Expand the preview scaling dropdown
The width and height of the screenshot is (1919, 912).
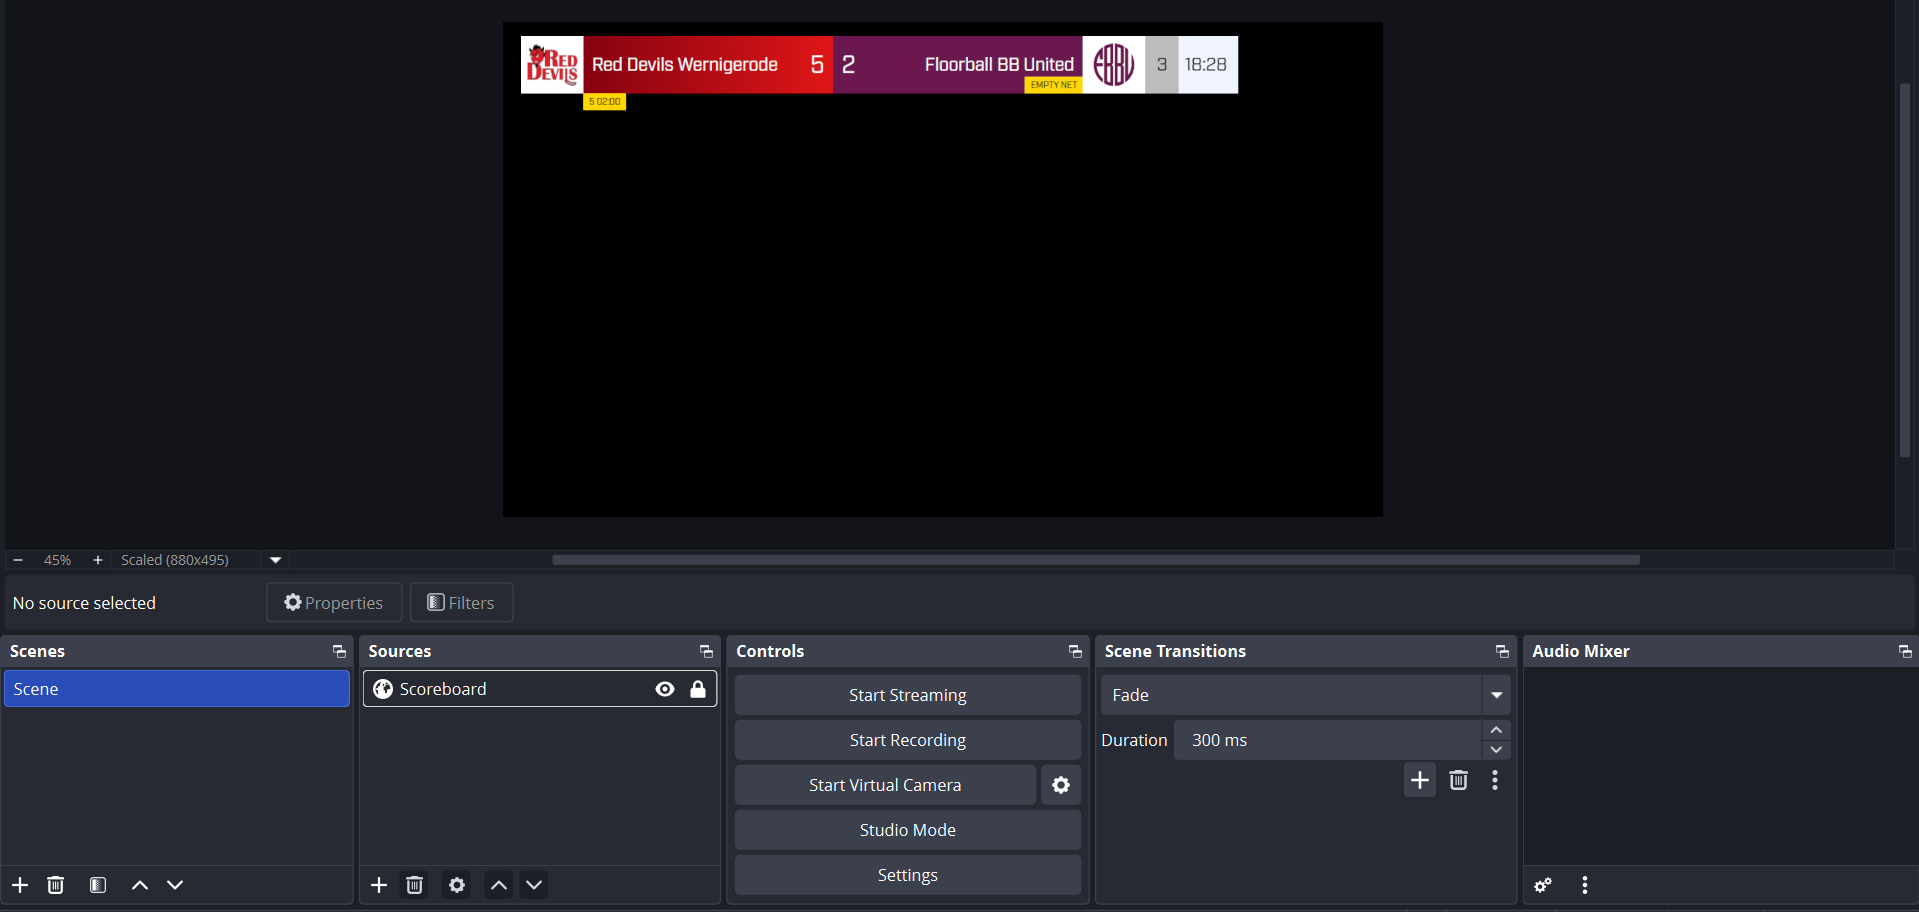click(276, 560)
